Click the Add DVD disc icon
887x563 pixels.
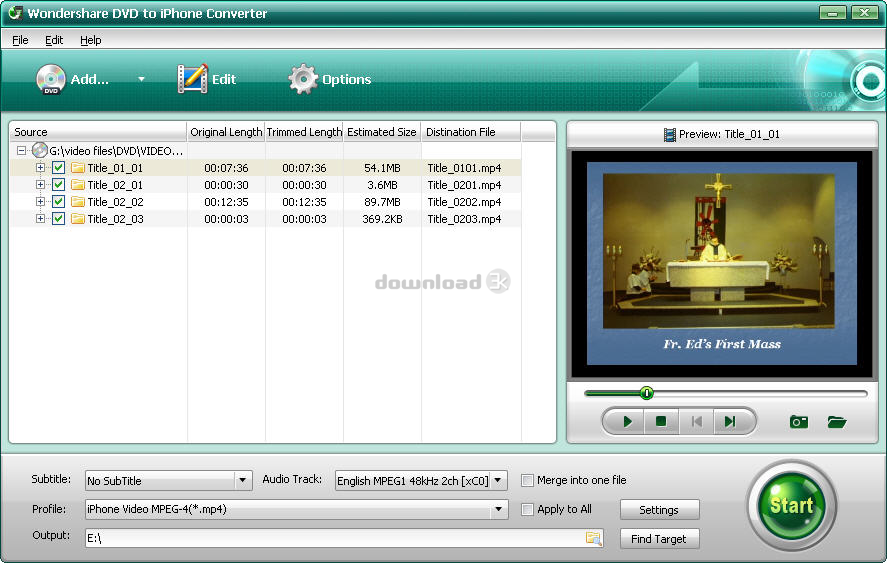click(x=51, y=79)
